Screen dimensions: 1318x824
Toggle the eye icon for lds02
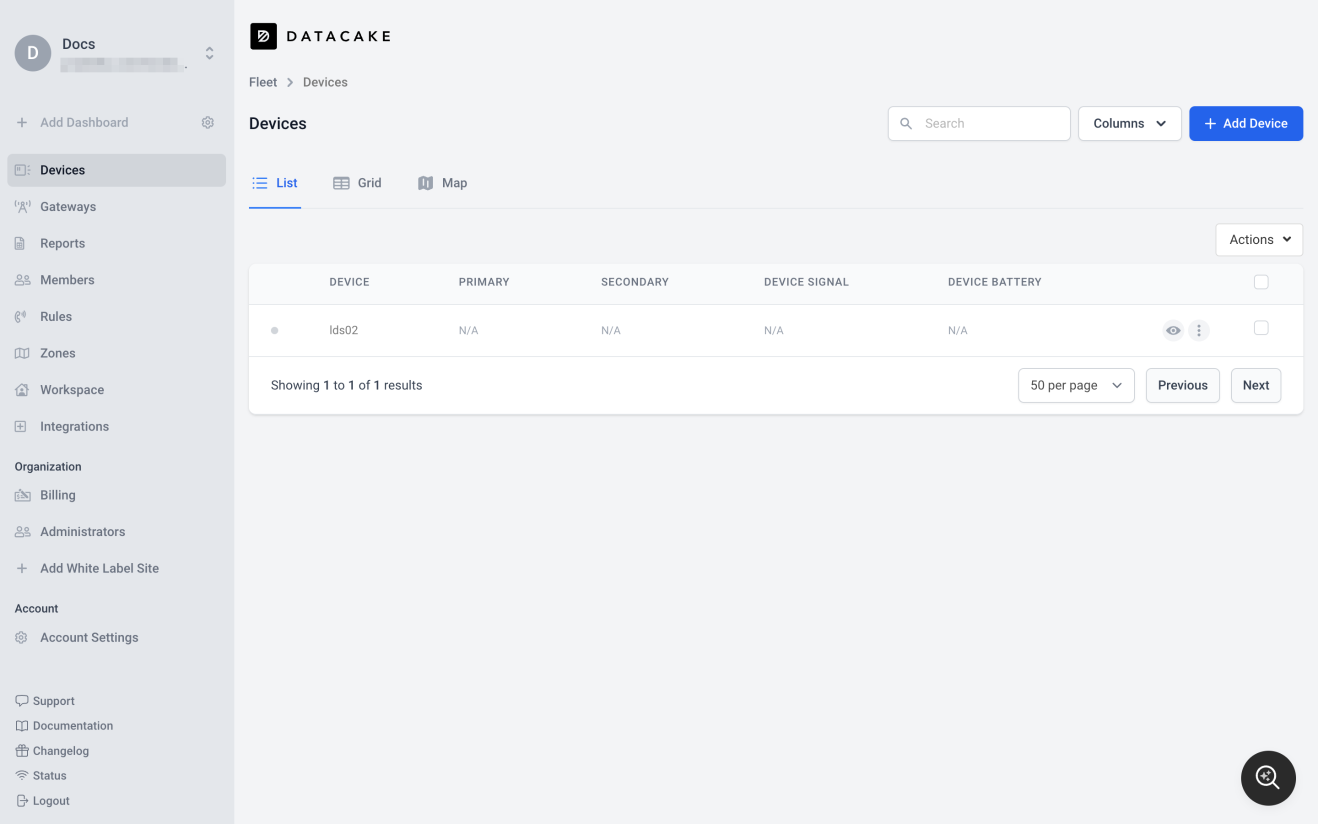click(1173, 331)
